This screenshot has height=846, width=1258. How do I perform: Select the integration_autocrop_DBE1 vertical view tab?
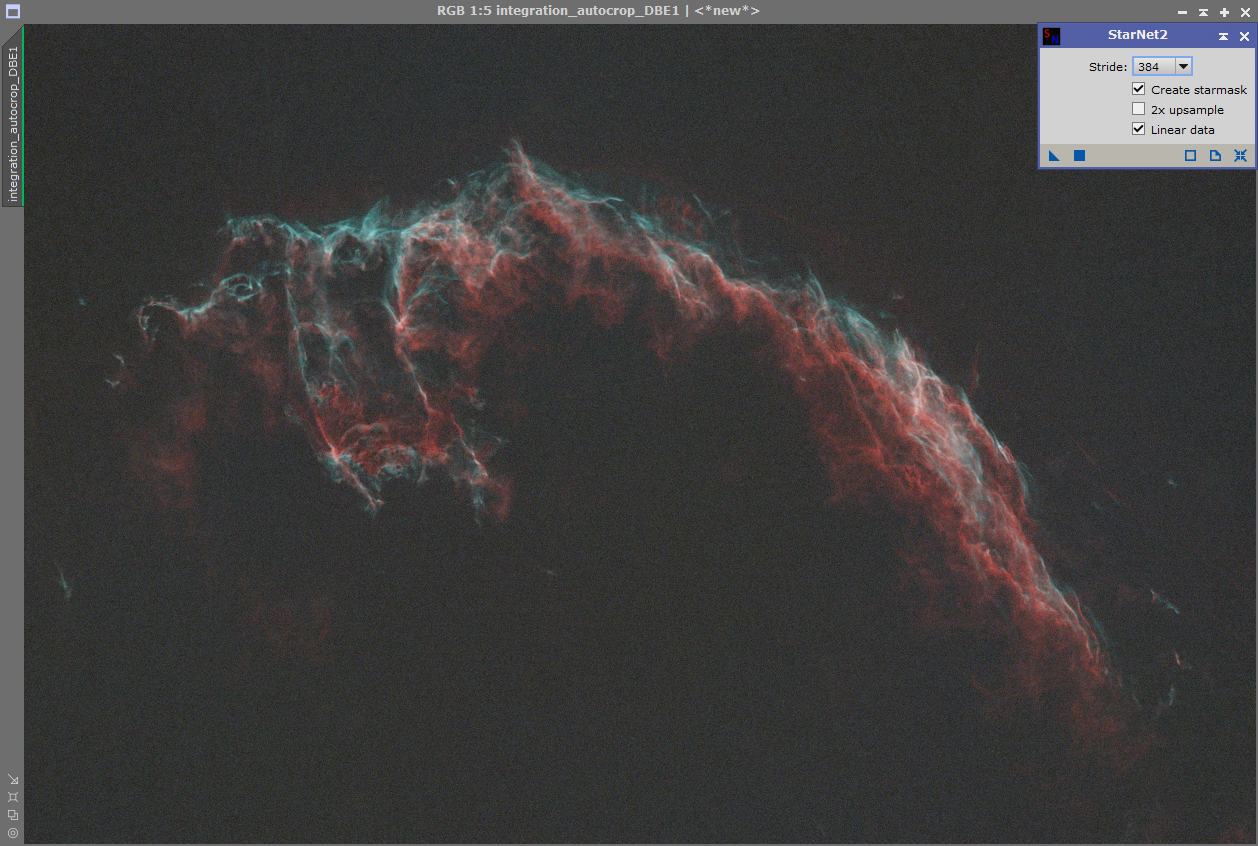pyautogui.click(x=12, y=118)
